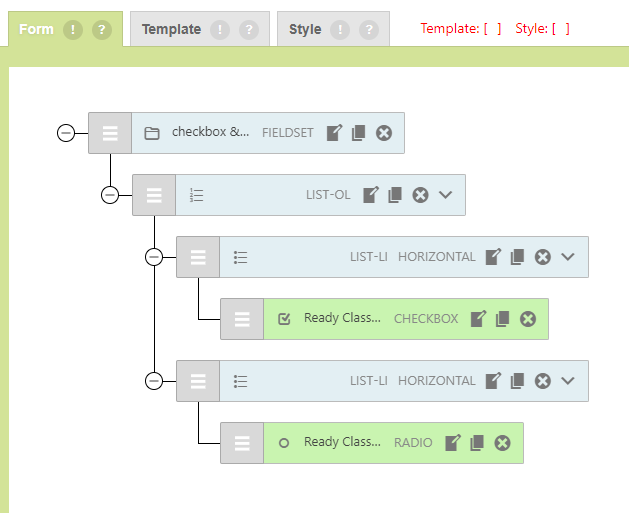Image resolution: width=629 pixels, height=513 pixels.
Task: Collapse the LIST-OL tree node
Action: [x=110, y=195]
